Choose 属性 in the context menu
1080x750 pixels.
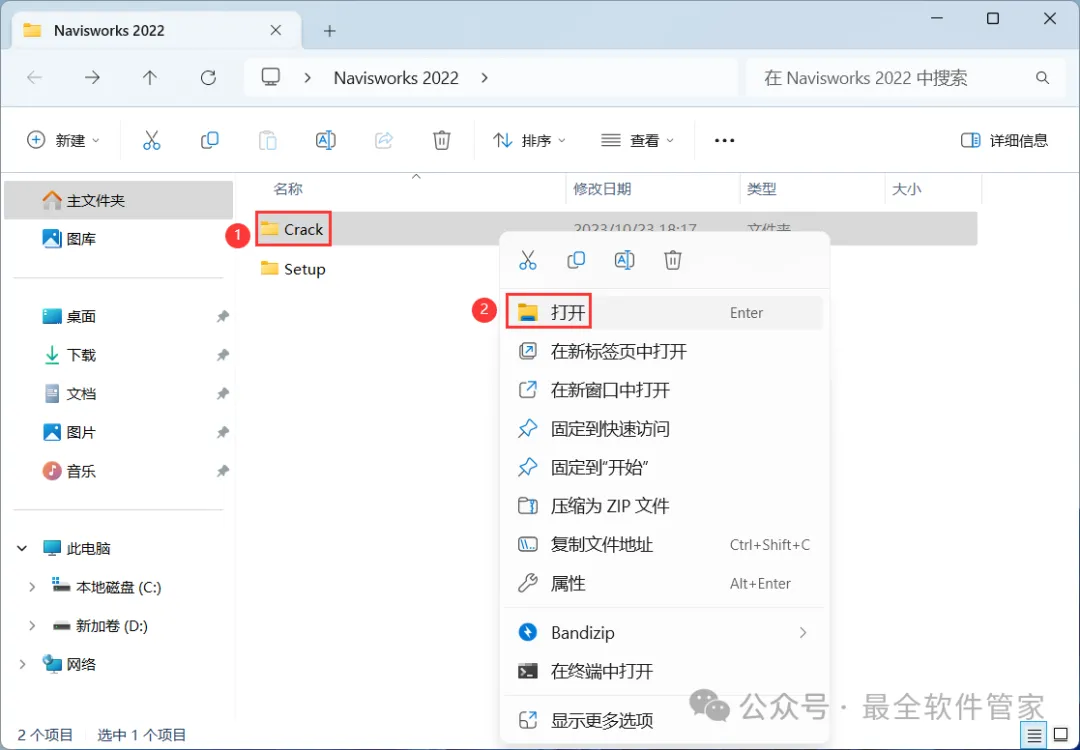click(665, 584)
